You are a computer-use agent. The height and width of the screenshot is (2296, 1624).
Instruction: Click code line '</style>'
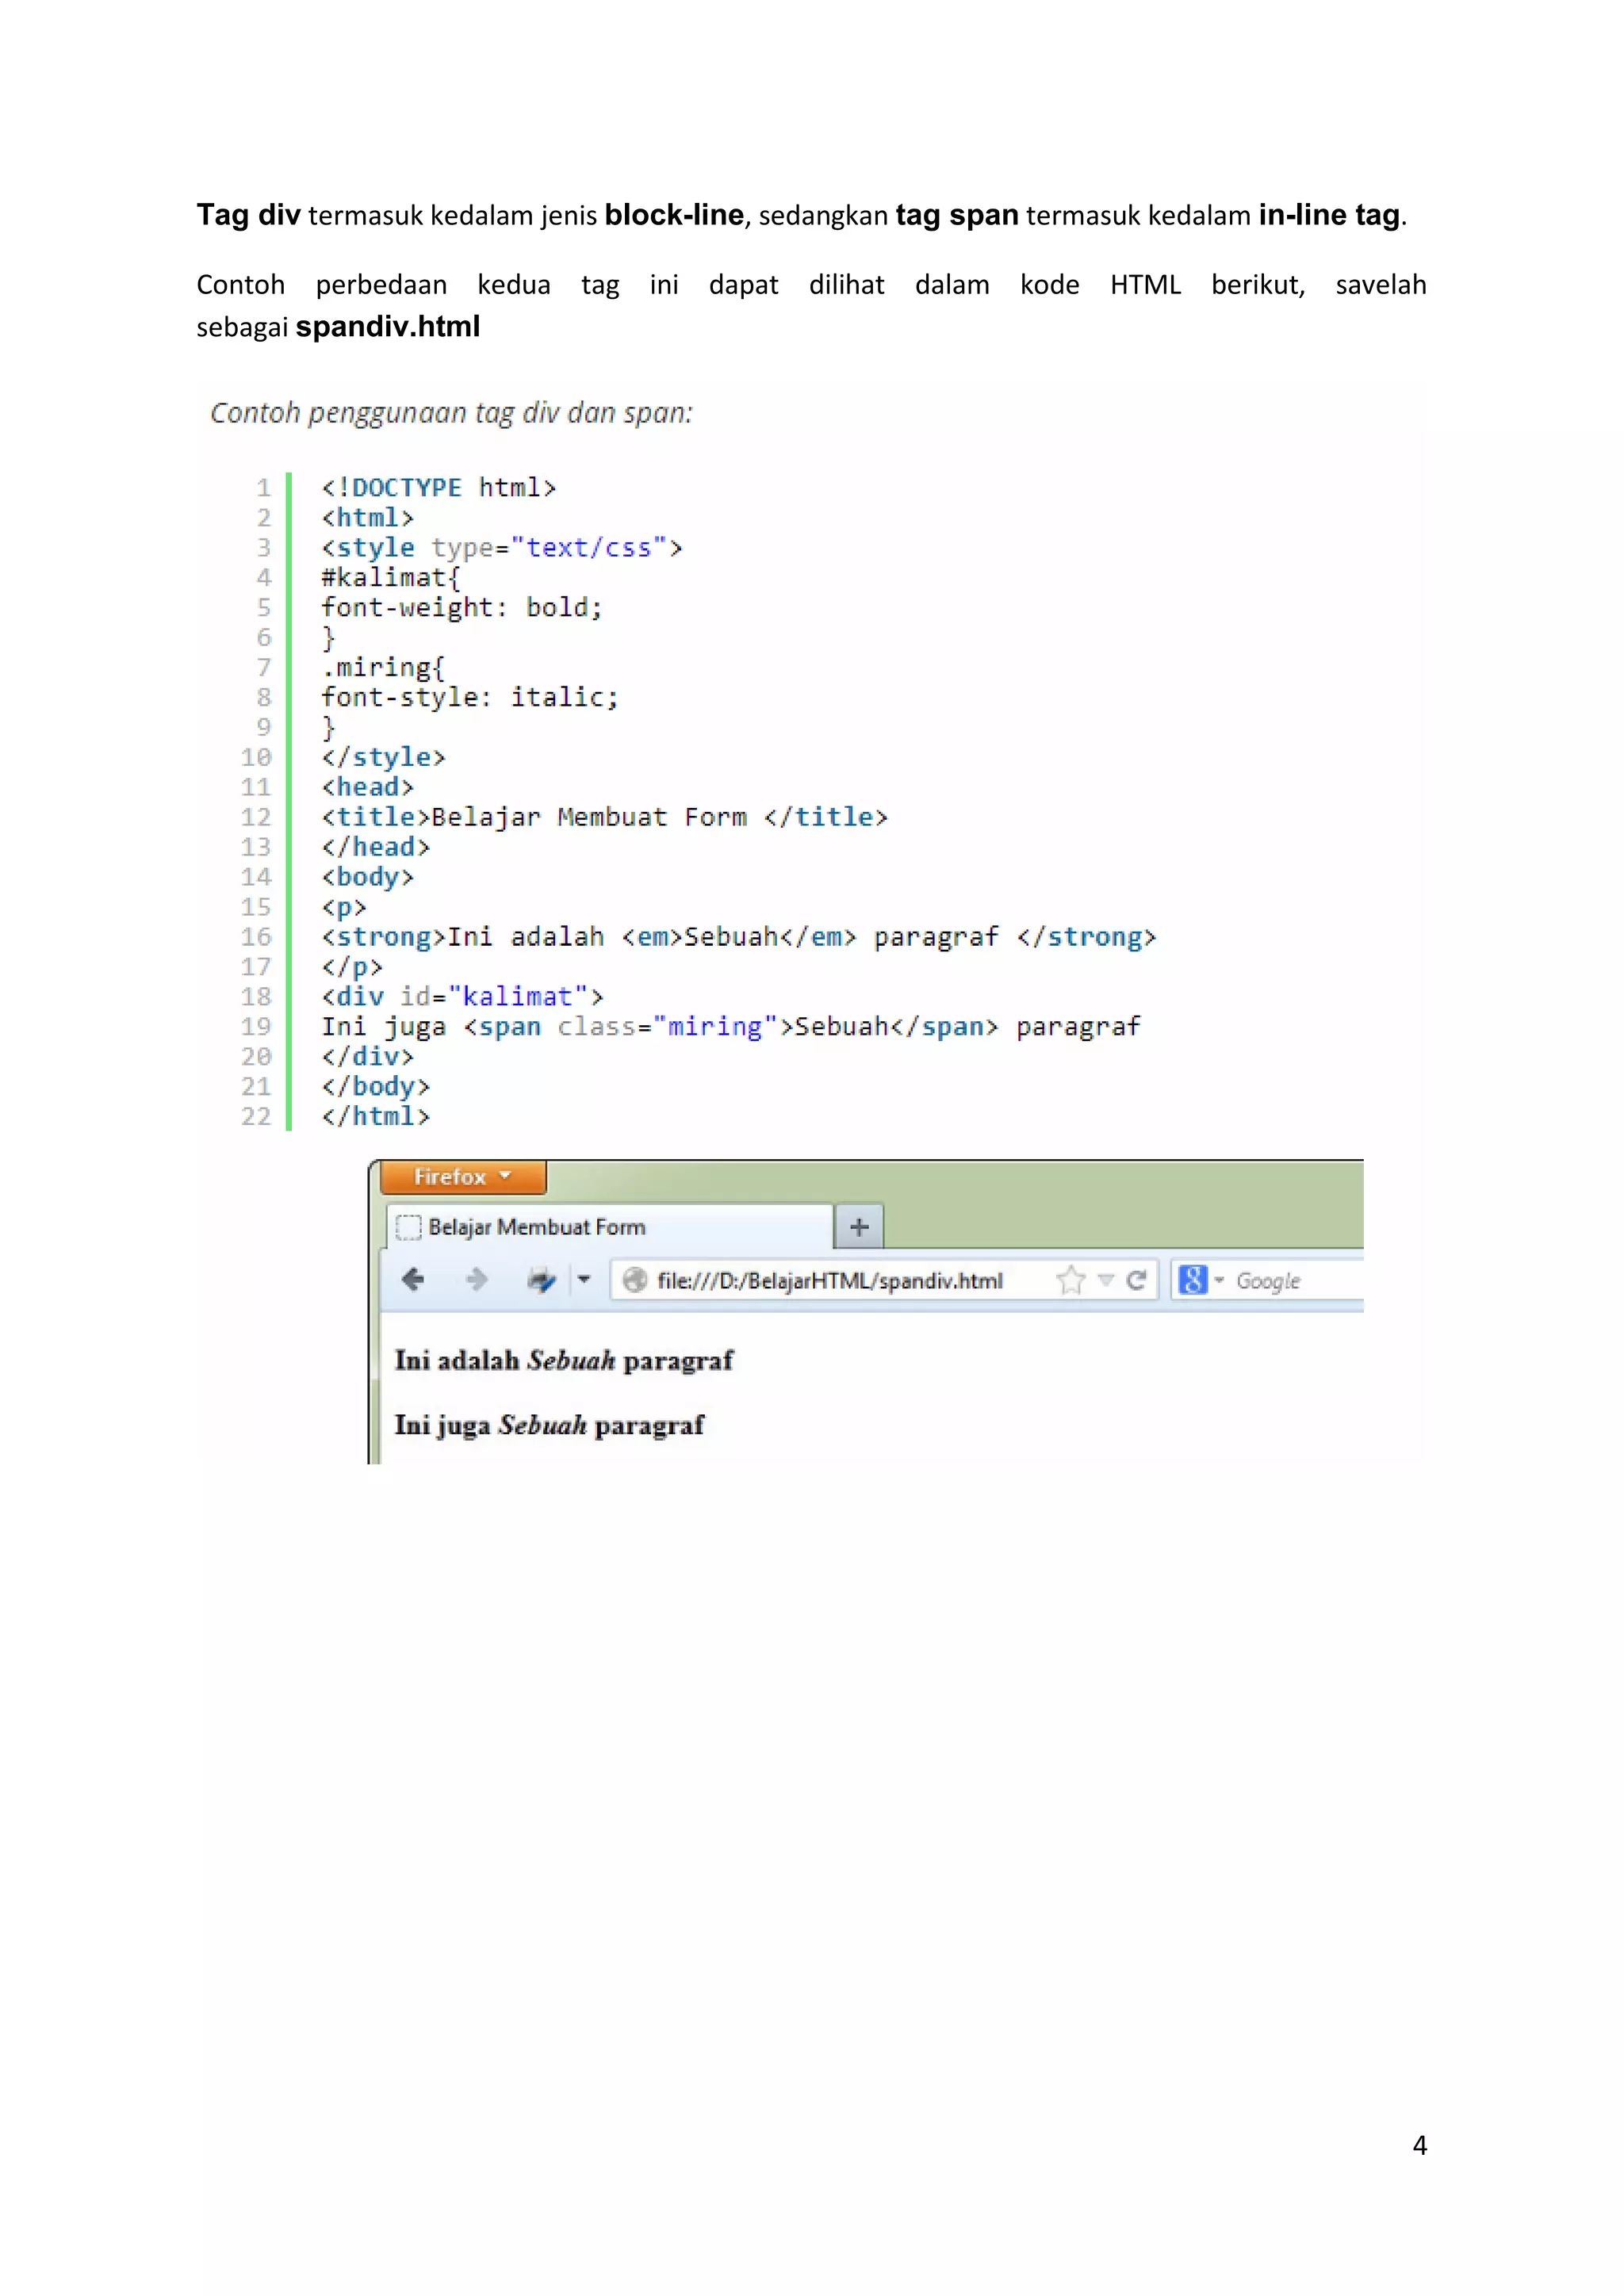click(383, 758)
